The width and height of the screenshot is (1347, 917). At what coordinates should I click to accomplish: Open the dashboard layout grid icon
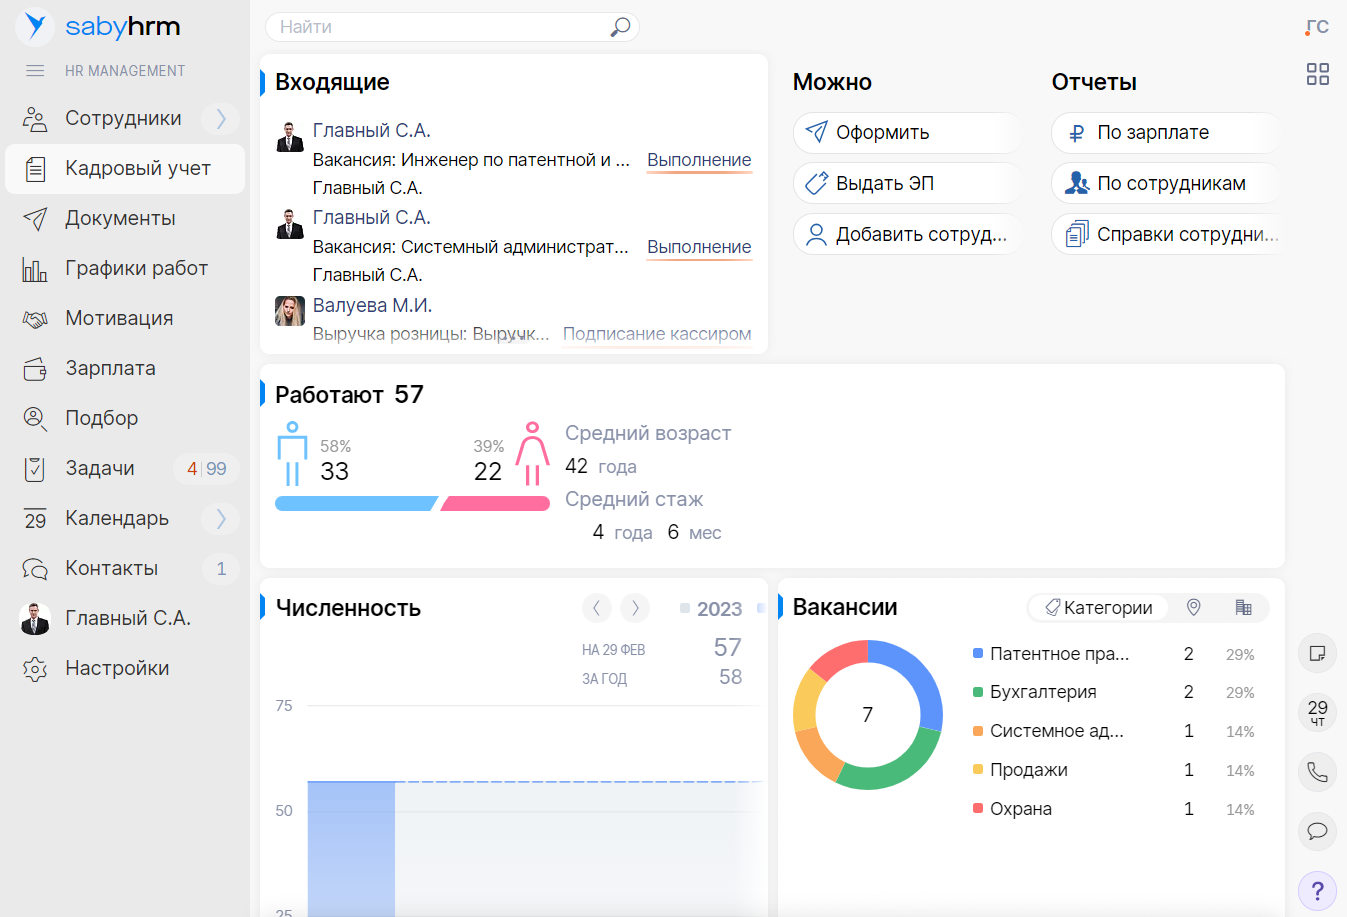[x=1318, y=73]
